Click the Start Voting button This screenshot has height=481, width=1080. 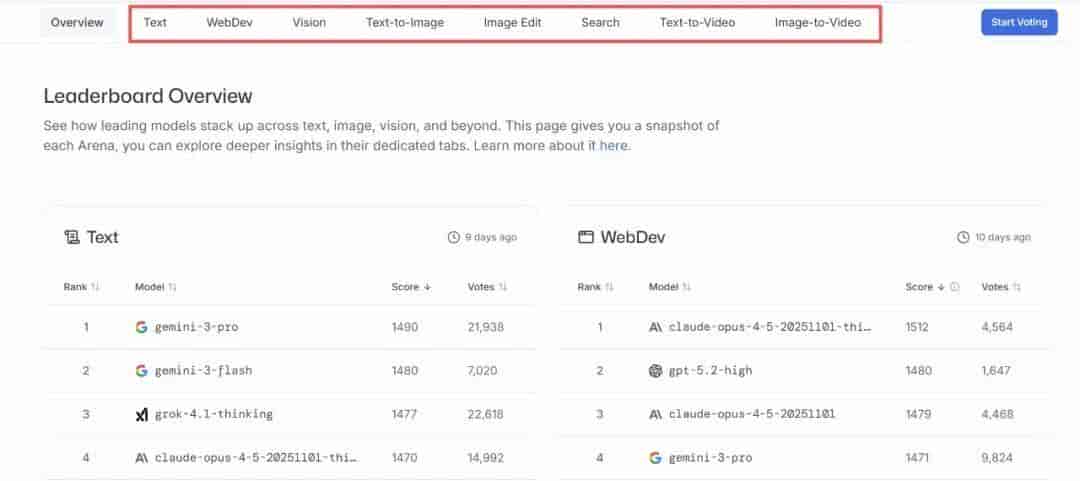(1019, 22)
